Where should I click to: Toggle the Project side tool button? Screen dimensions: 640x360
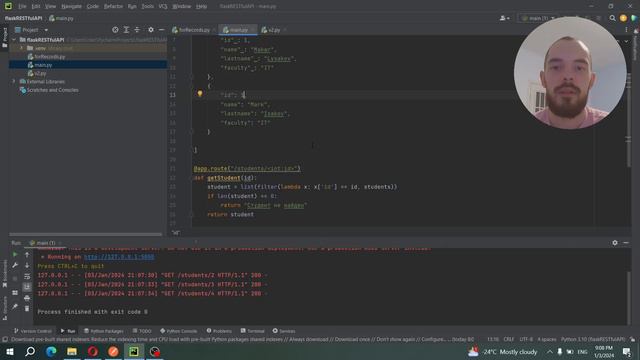point(4,38)
